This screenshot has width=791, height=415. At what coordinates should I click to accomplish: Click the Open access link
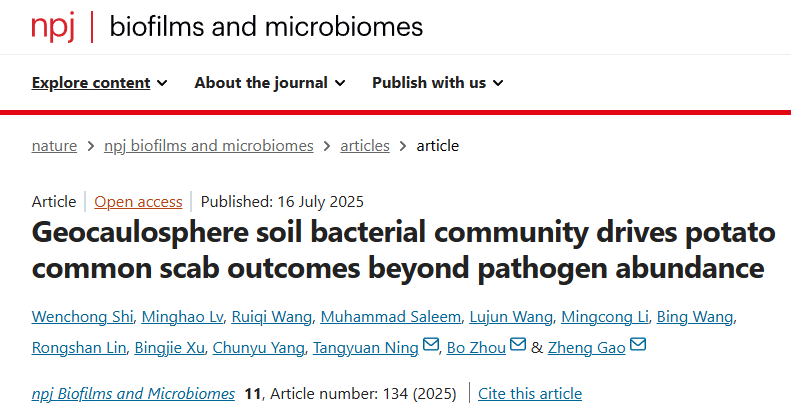138,201
